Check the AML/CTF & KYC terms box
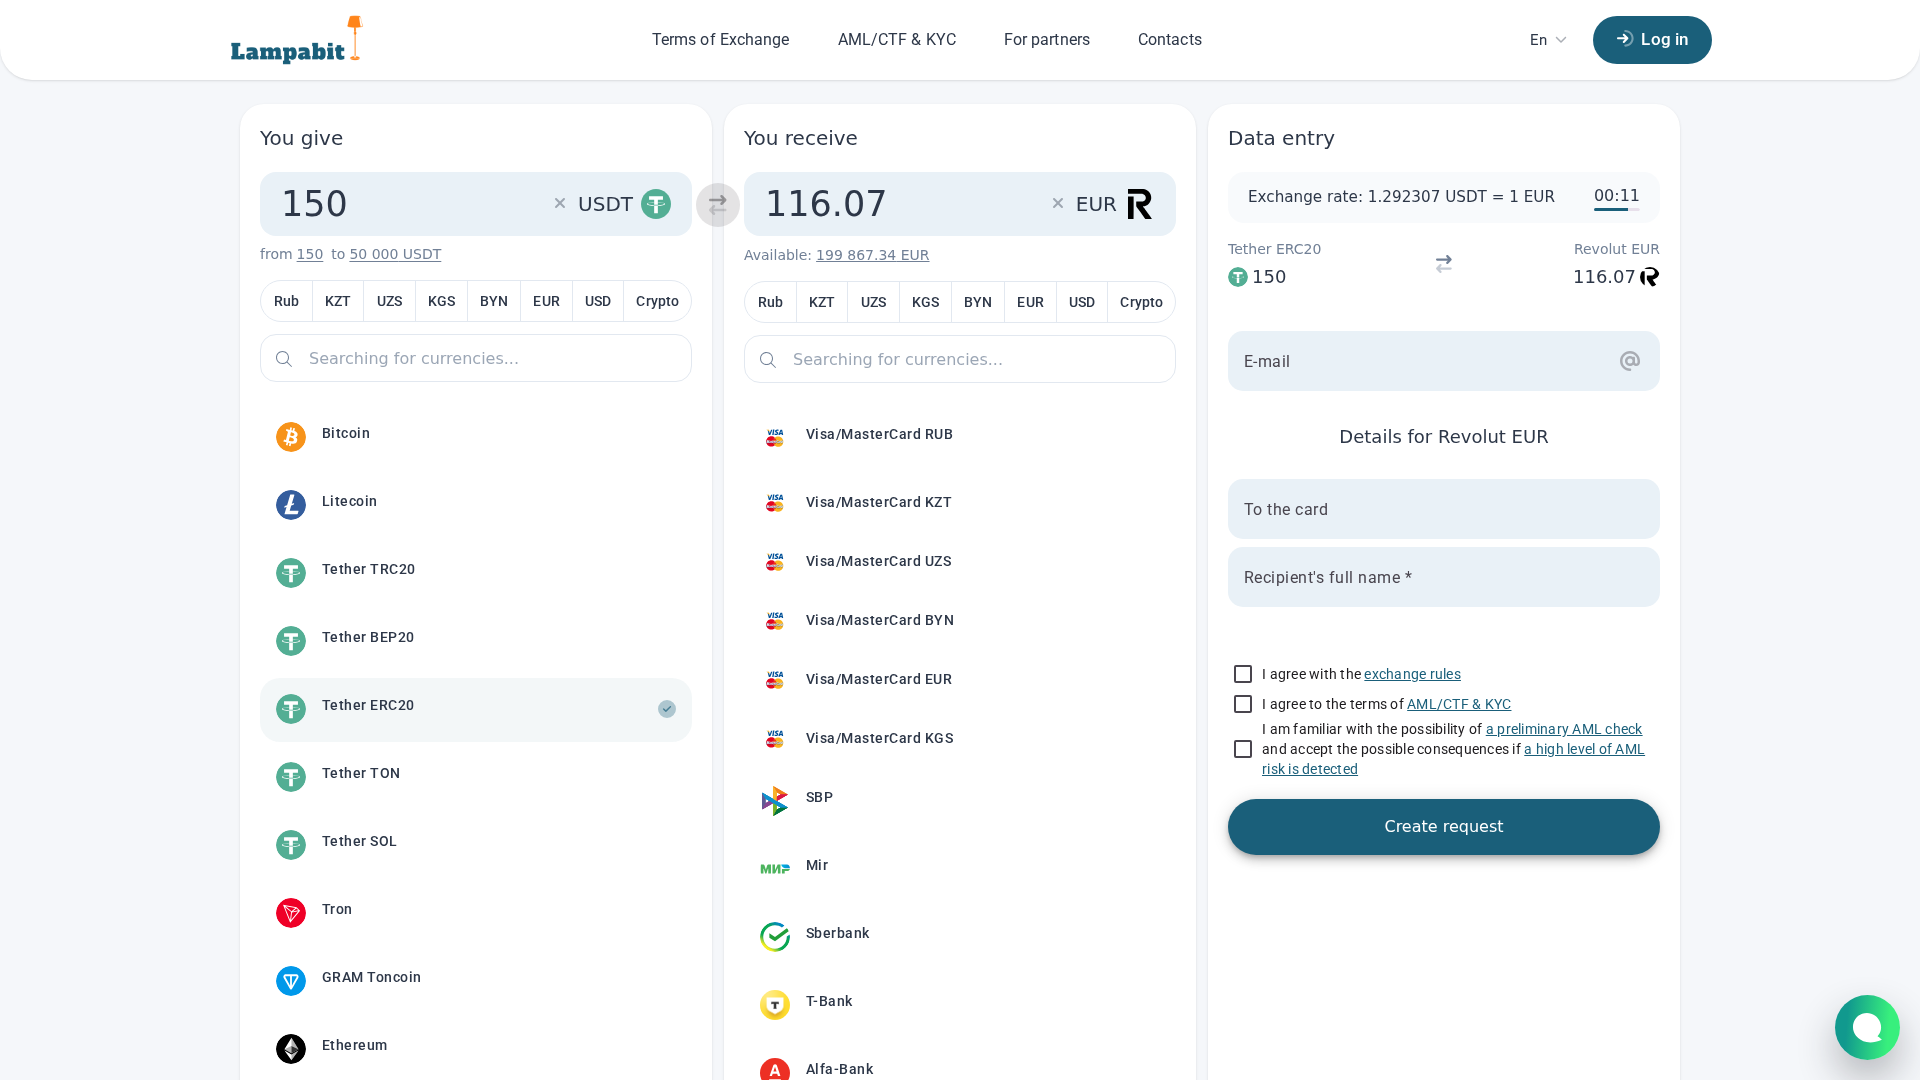 pyautogui.click(x=1243, y=704)
